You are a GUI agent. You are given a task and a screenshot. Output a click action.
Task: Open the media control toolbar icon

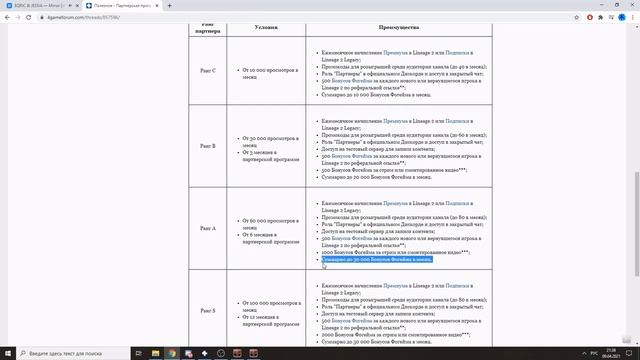[611, 18]
